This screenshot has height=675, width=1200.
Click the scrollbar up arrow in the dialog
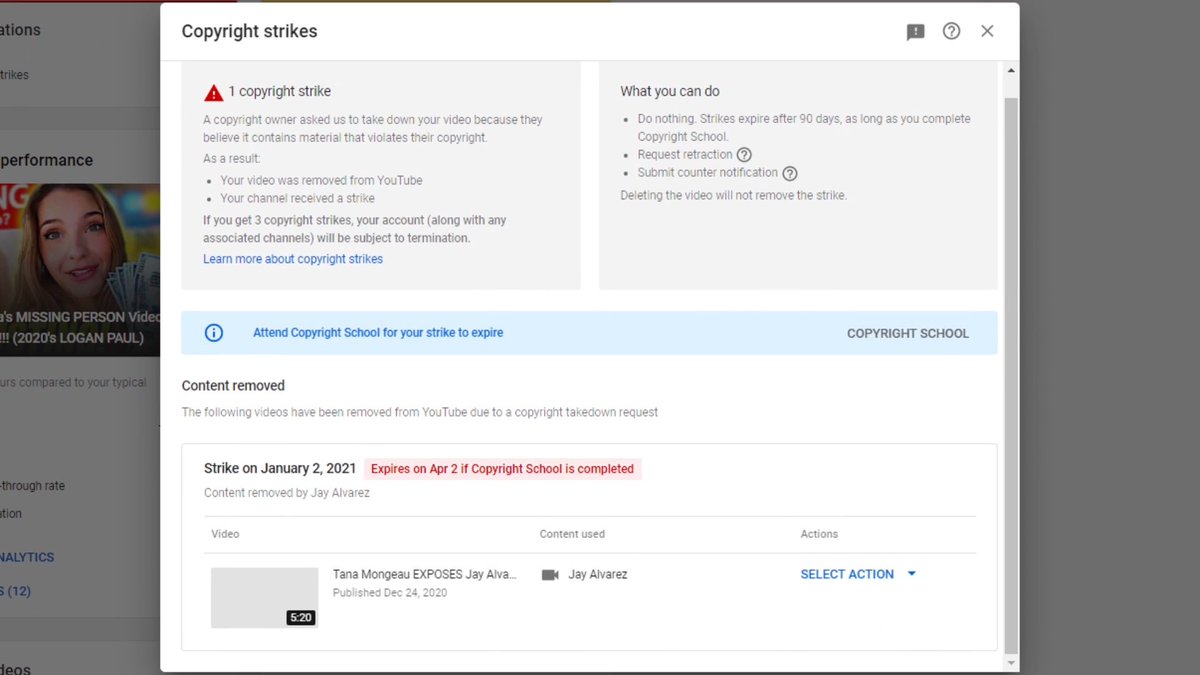[1011, 71]
